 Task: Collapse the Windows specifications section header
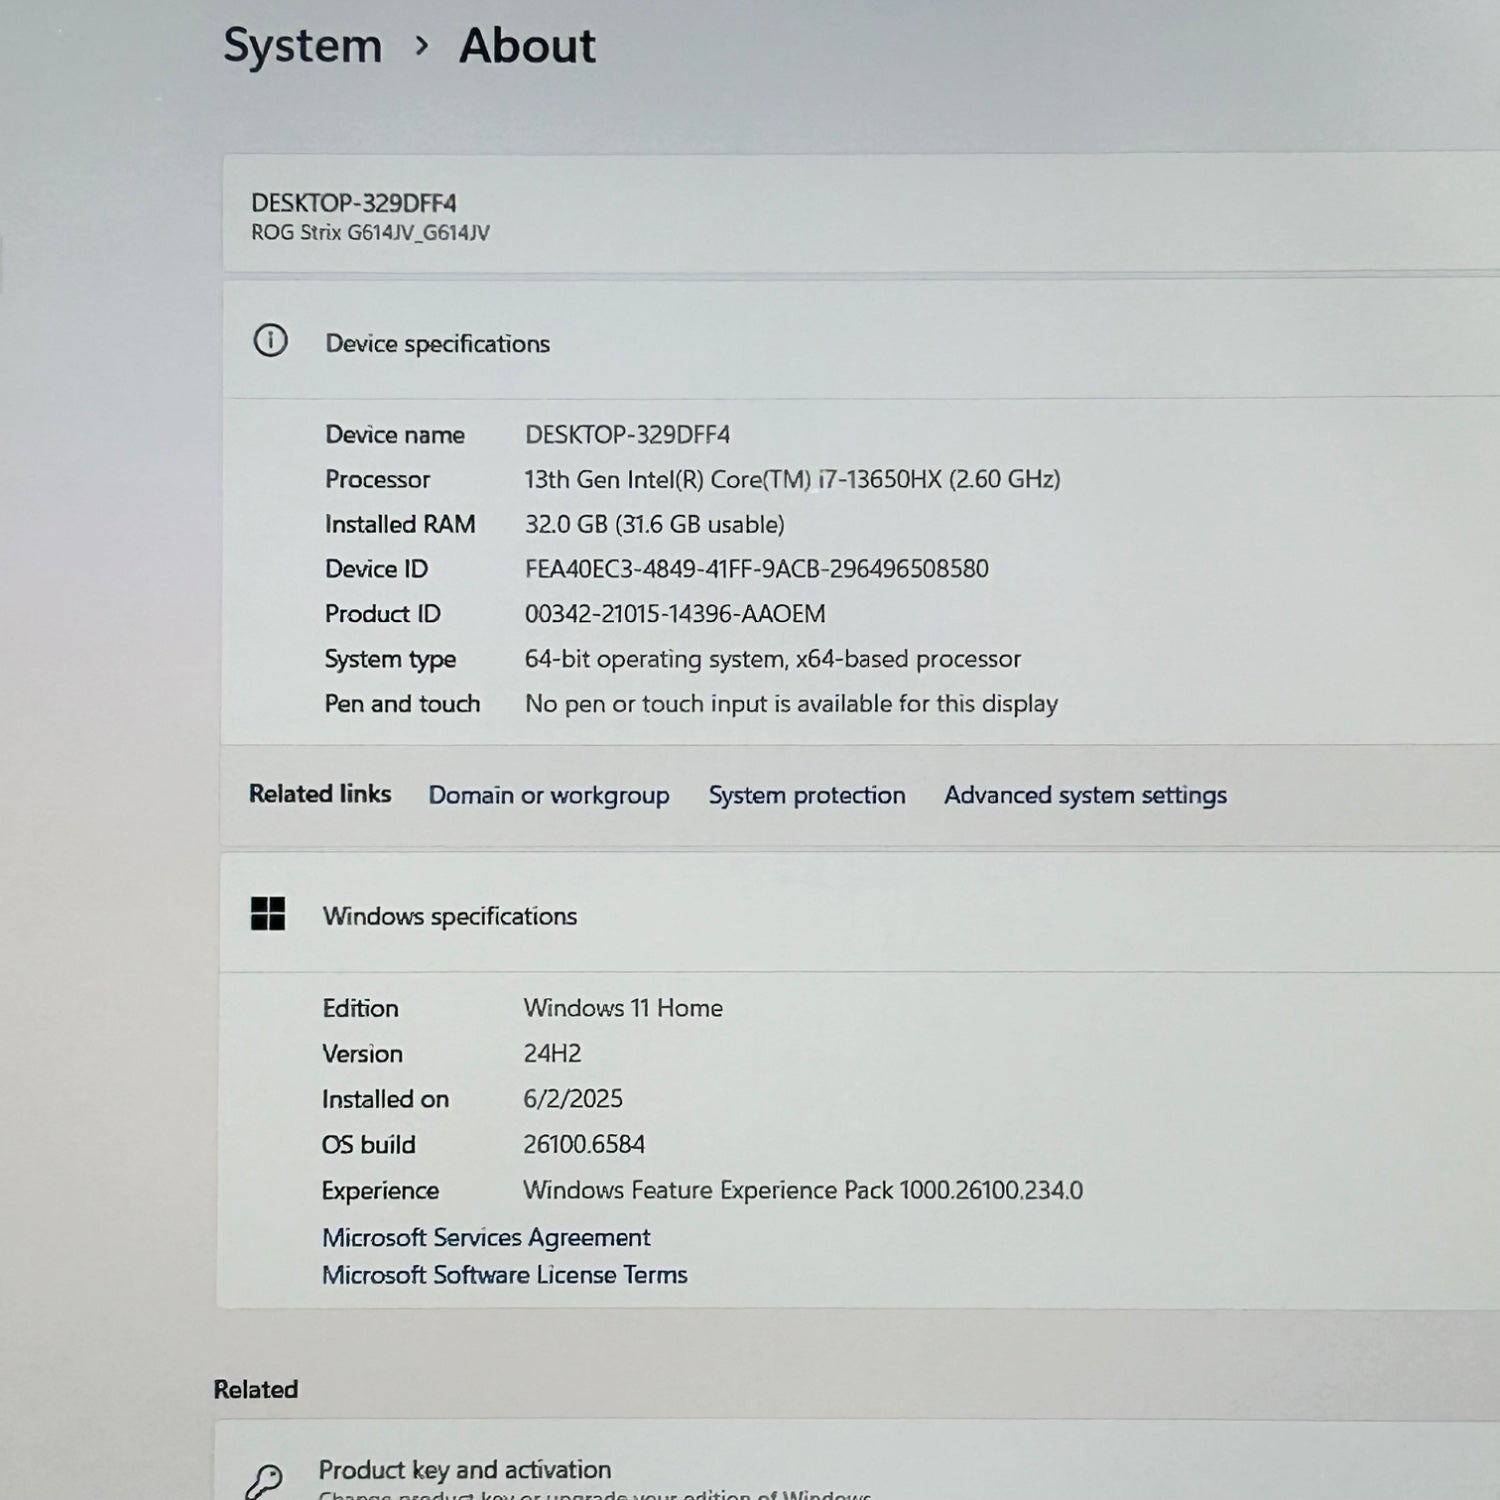coord(860,914)
